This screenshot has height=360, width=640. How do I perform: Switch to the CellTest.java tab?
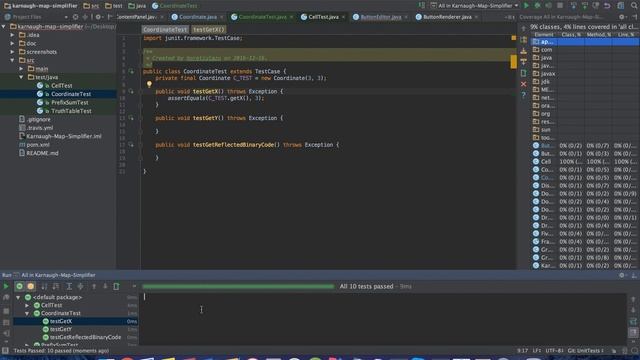click(323, 17)
